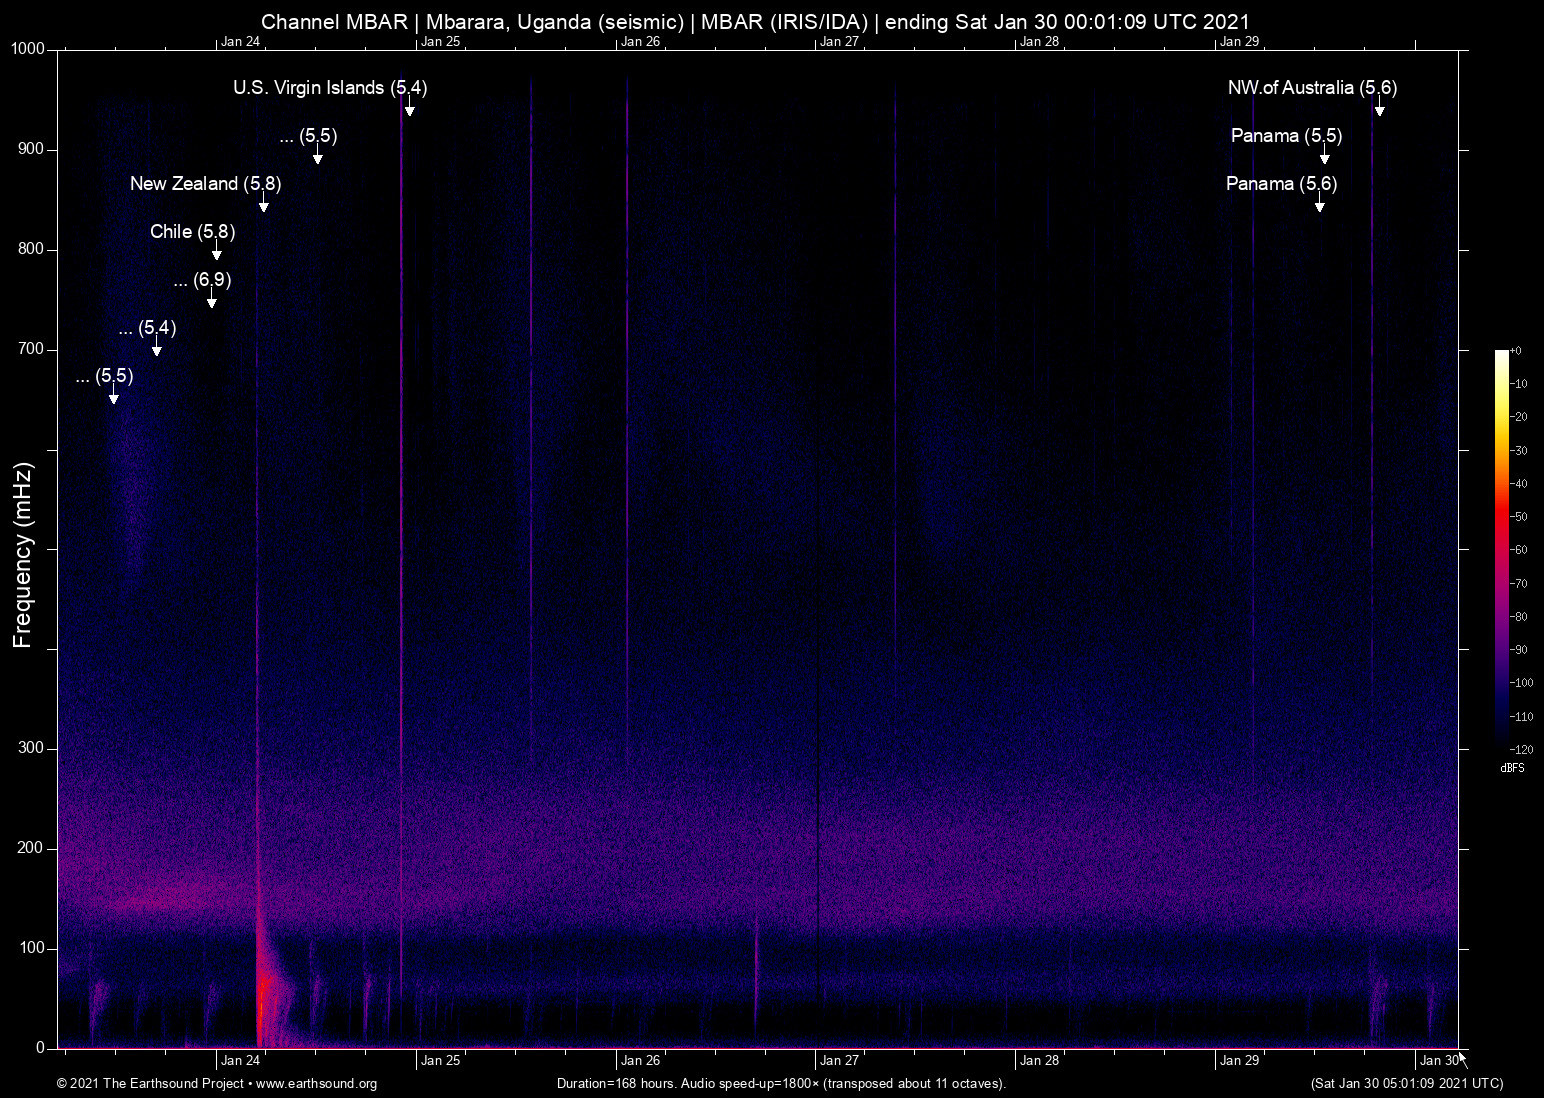Click the arrow marker below Panama (5.6)
1544x1098 pixels.
point(1319,204)
